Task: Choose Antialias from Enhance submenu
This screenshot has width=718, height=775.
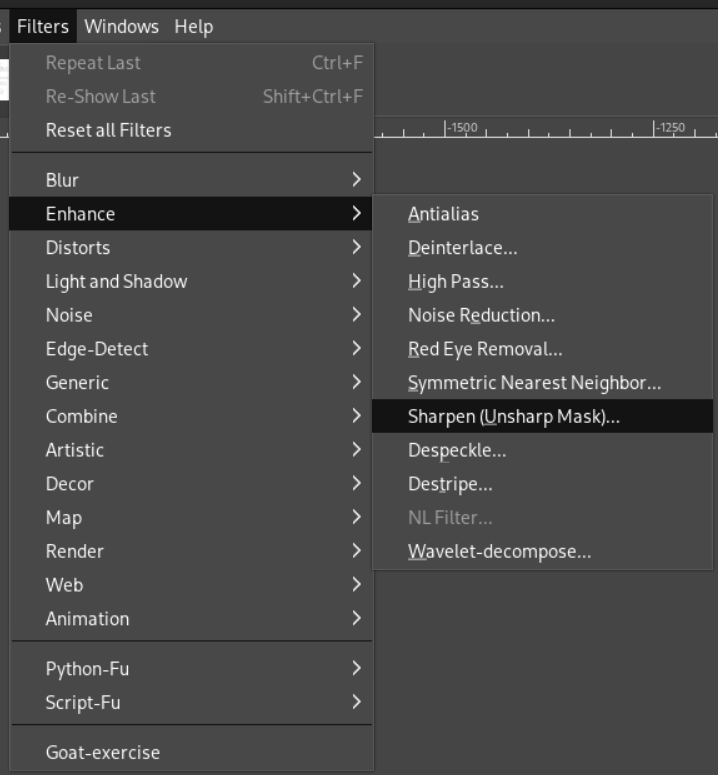Action: point(443,214)
